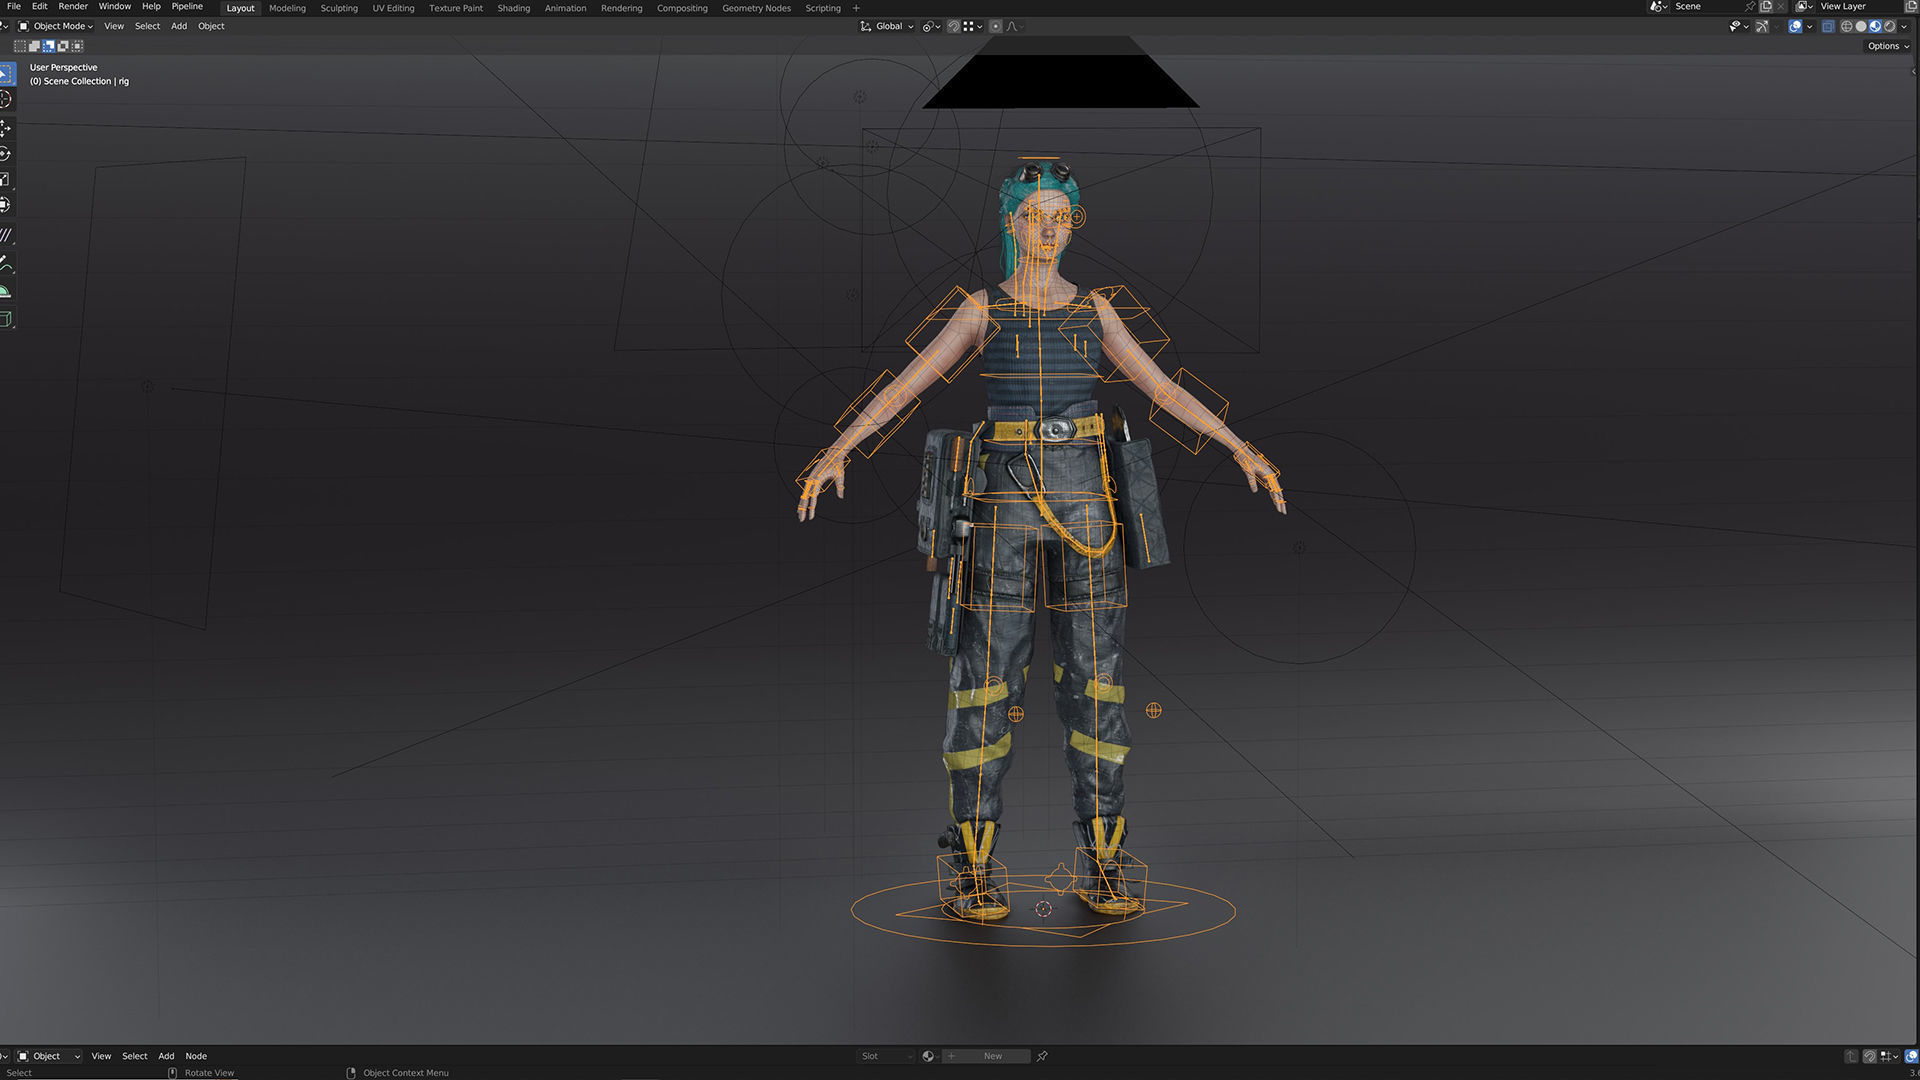
Task: Switch to wireframe viewport shading
Action: (1846, 27)
